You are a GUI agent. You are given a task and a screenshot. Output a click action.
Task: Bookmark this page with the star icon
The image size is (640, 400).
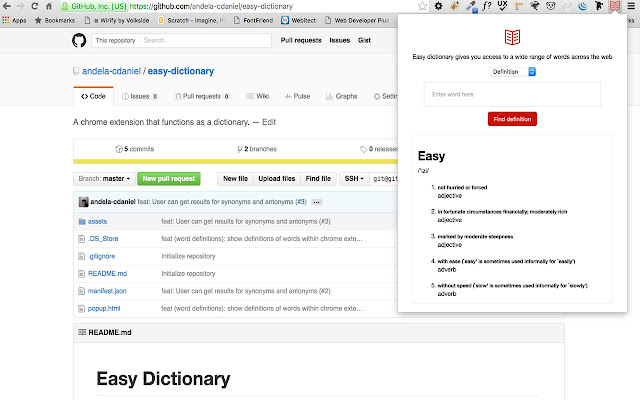click(422, 6)
